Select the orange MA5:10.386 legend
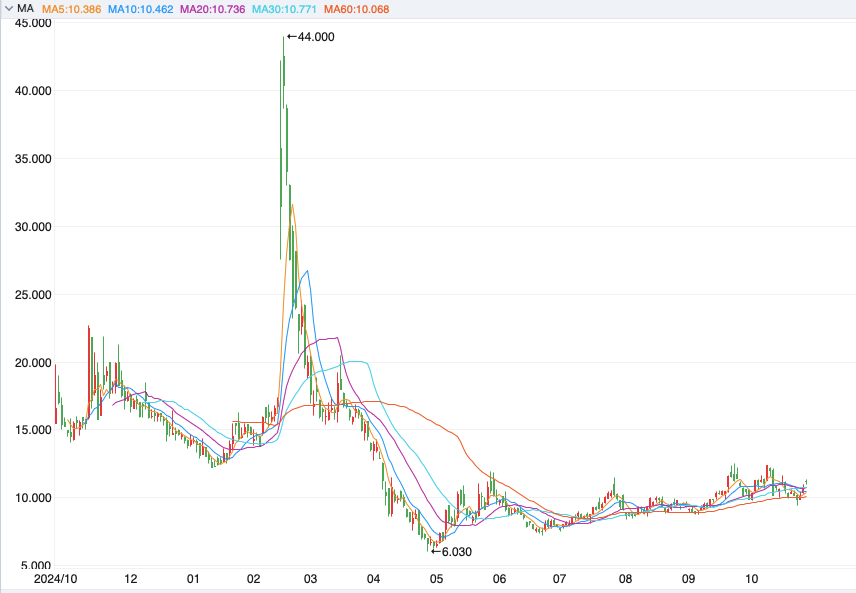This screenshot has width=856, height=593. pos(72,9)
